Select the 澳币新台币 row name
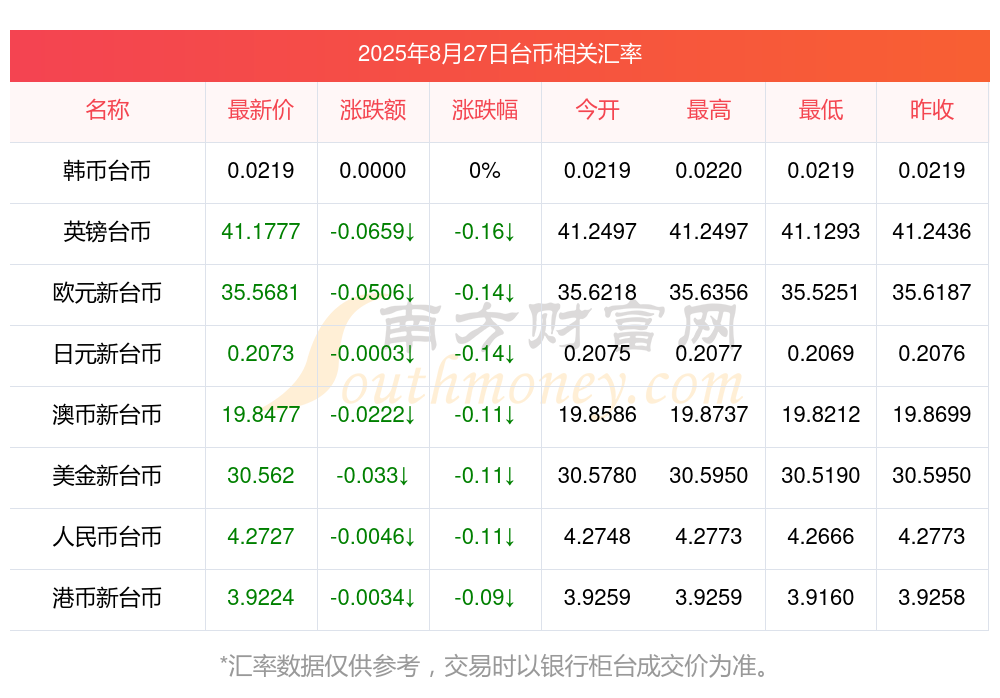 click(107, 415)
